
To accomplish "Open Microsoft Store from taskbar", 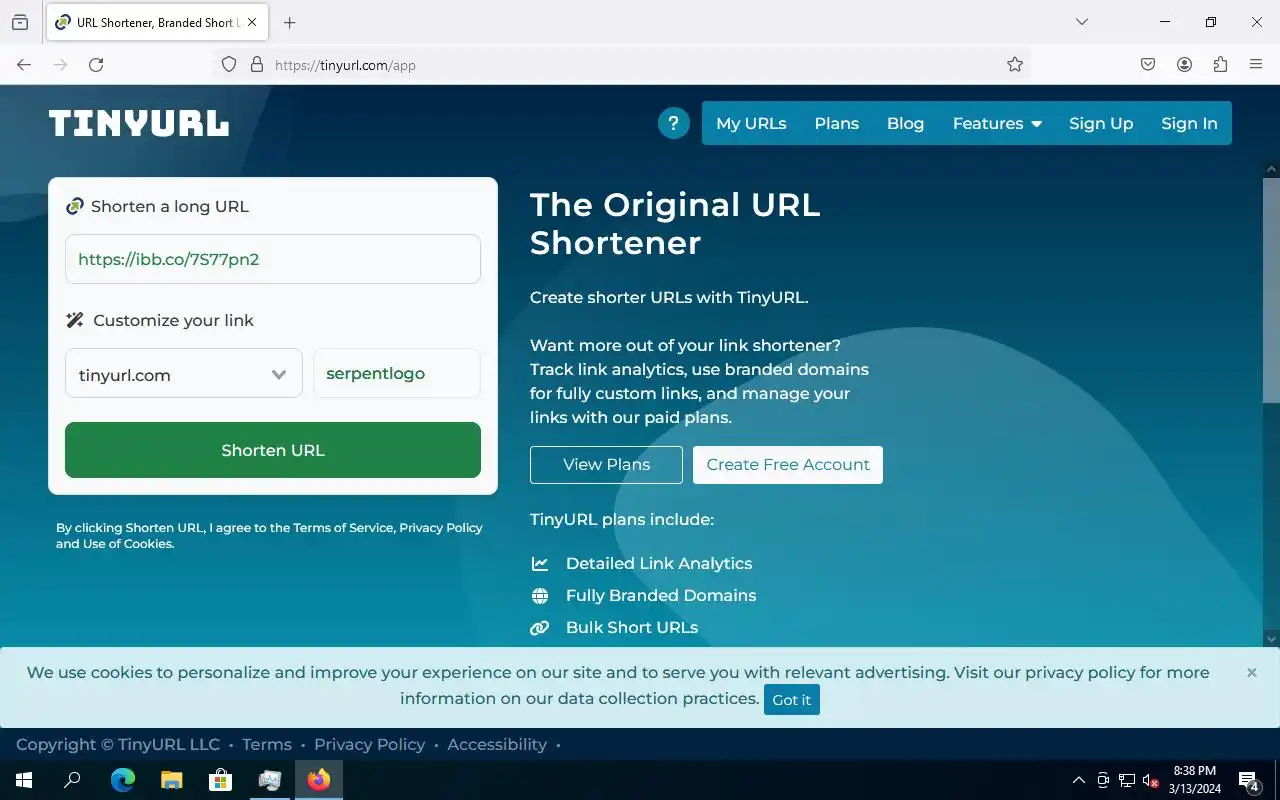I will [x=220, y=780].
